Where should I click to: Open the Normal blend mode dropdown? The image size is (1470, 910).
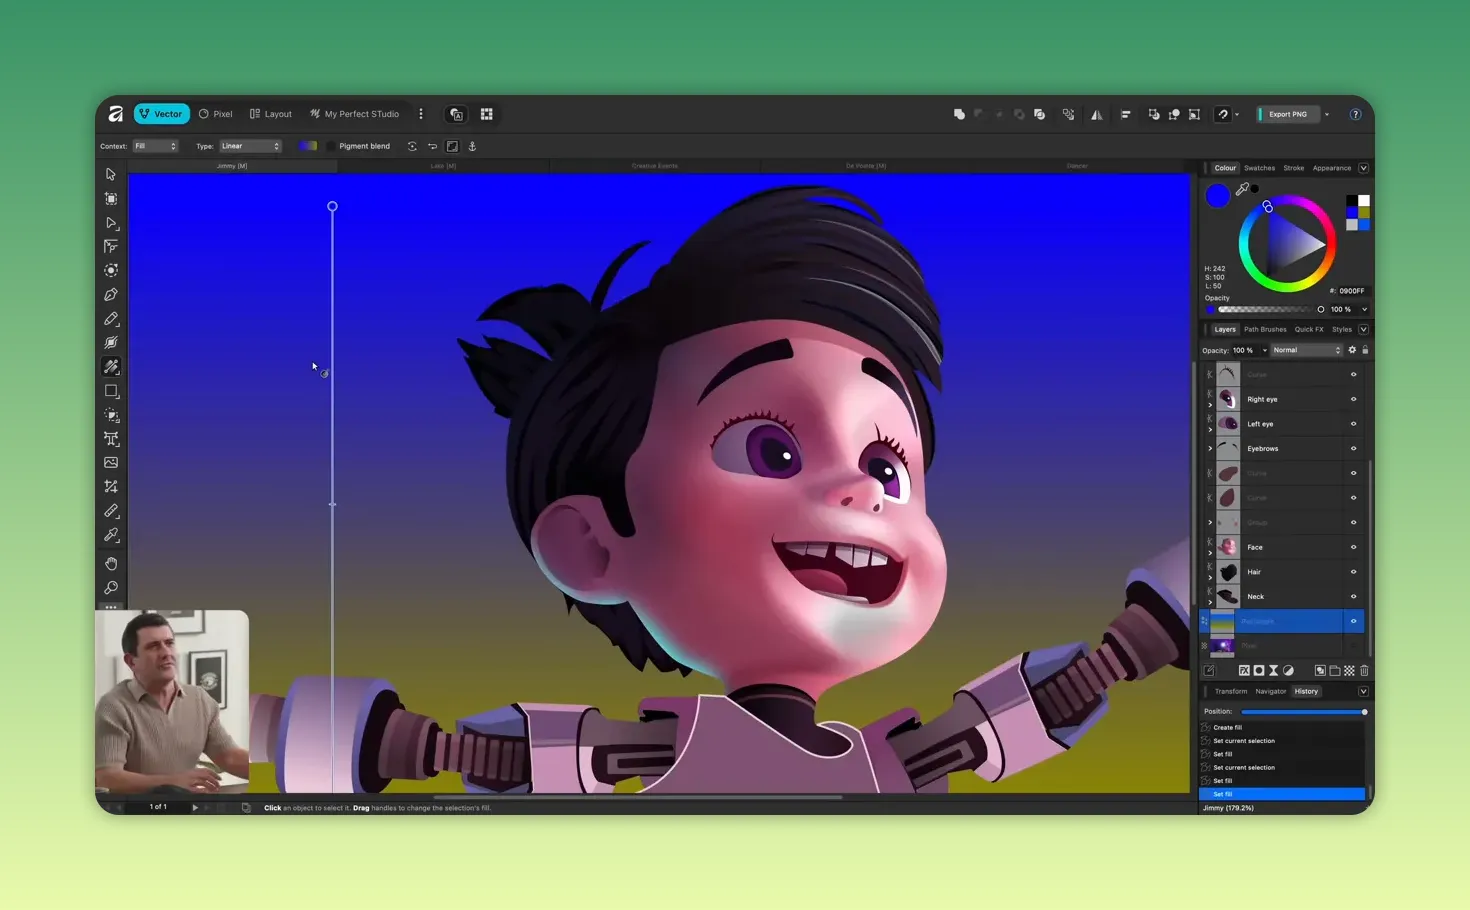[1306, 350]
